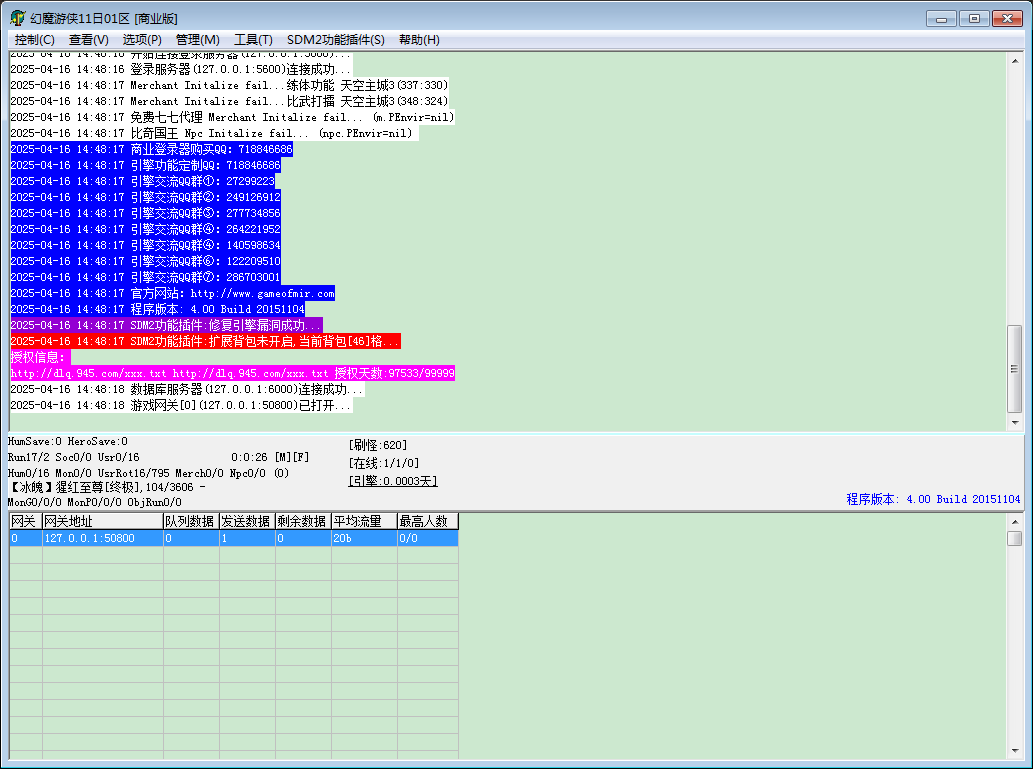Click the 引擎功能定制QQ log line
The height and width of the screenshot is (769, 1033).
point(146,165)
